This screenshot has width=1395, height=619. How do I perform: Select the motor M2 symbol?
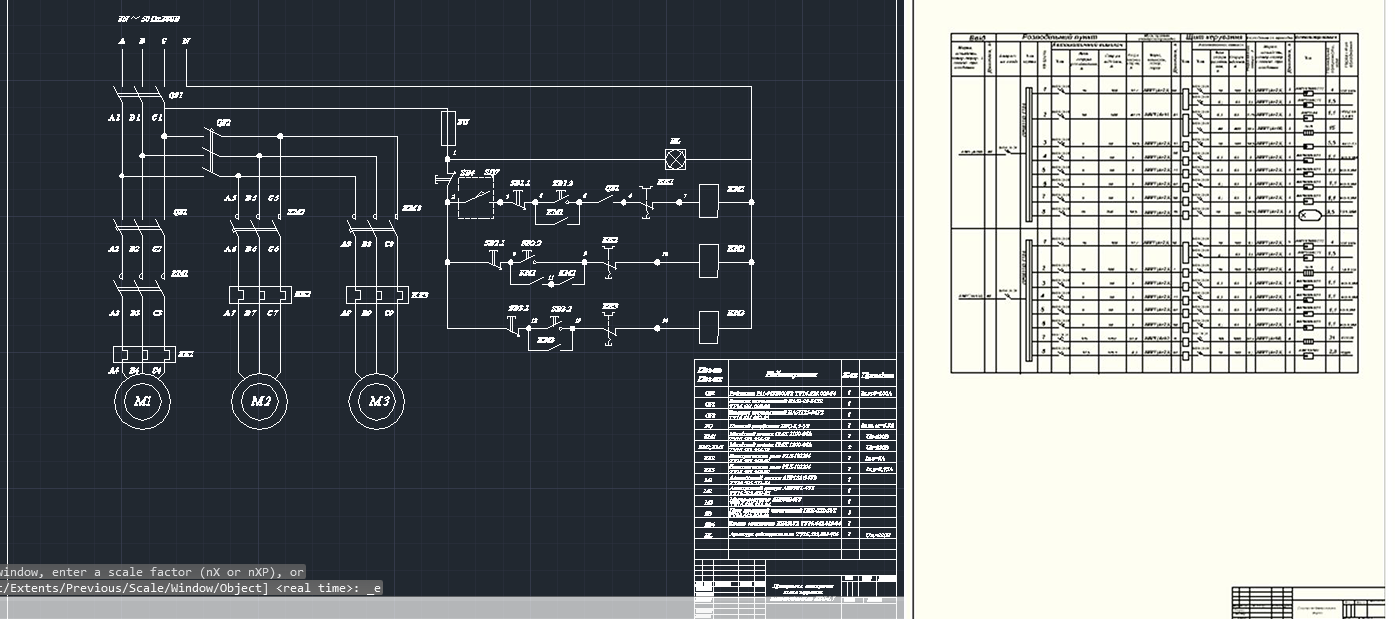click(x=260, y=401)
